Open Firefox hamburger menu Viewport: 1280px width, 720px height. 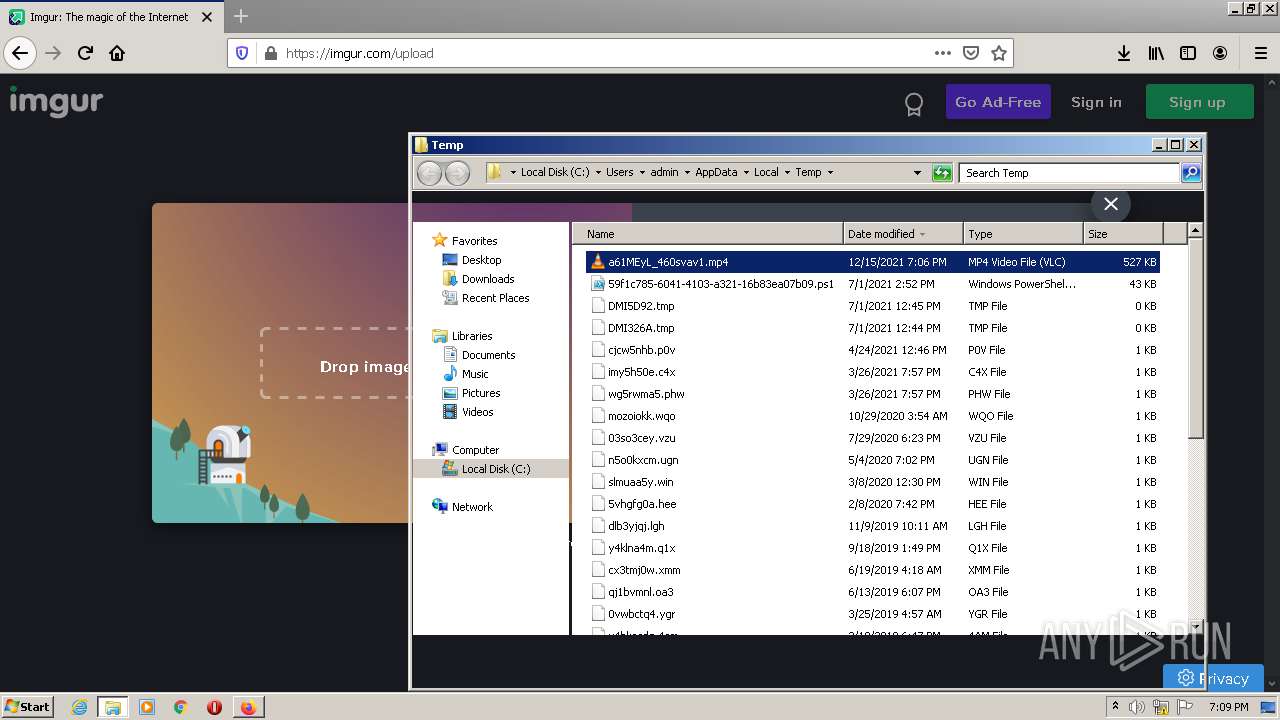point(1260,53)
